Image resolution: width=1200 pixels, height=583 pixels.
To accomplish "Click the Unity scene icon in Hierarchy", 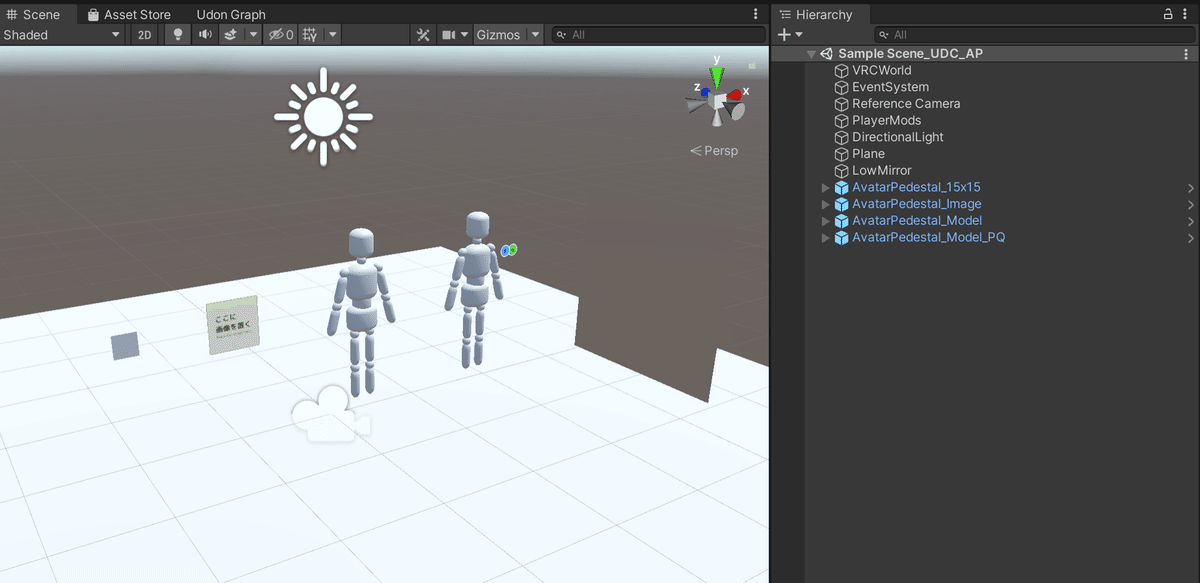I will (x=827, y=54).
